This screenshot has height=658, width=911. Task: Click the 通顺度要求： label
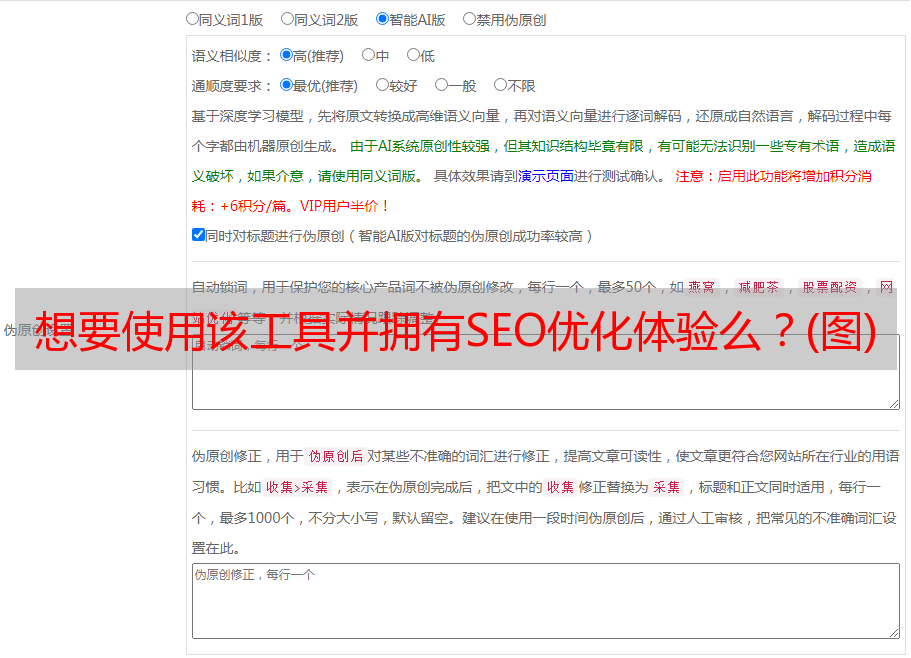(232, 86)
